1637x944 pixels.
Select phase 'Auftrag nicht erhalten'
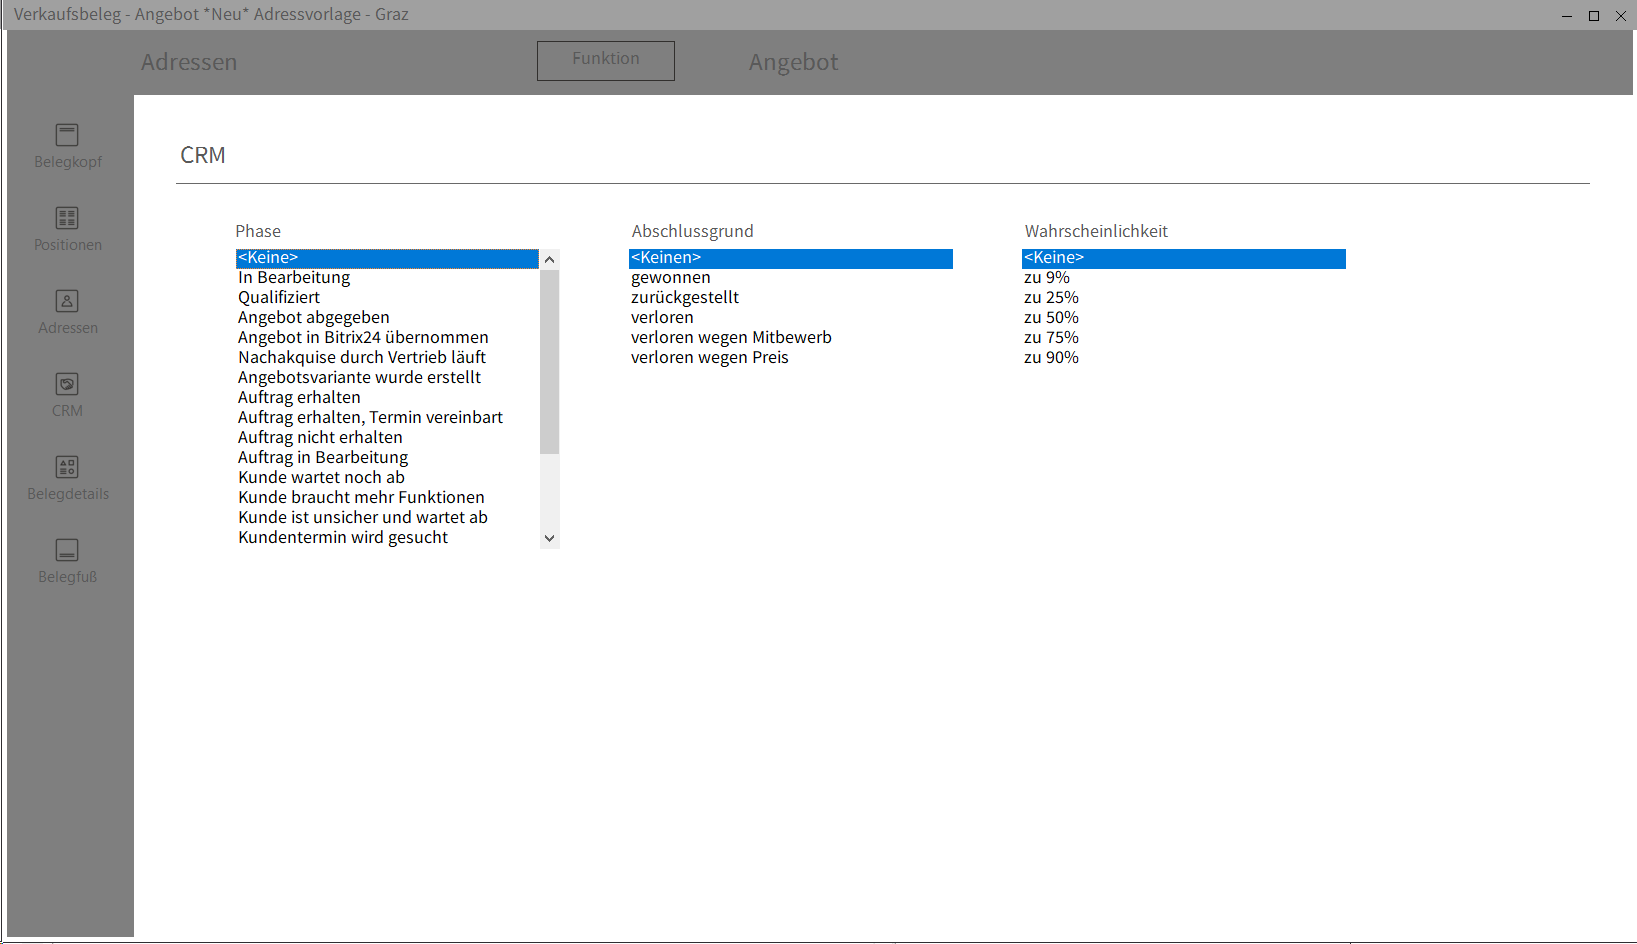pos(387,438)
